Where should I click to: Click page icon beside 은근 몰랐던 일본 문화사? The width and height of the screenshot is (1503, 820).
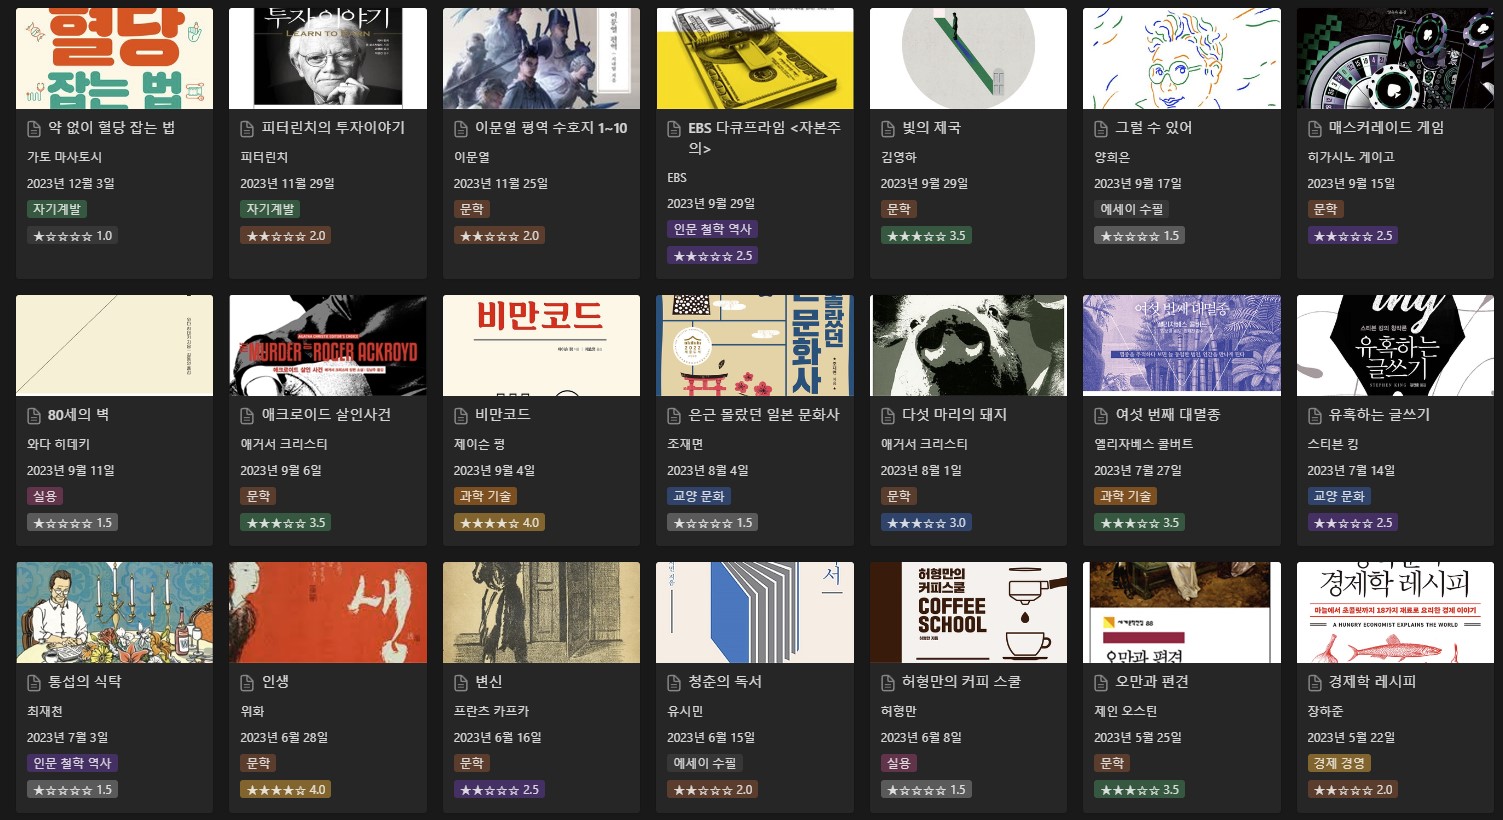click(674, 415)
